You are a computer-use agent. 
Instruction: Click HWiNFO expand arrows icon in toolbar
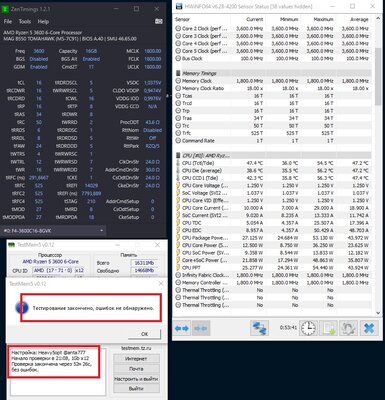[182, 328]
